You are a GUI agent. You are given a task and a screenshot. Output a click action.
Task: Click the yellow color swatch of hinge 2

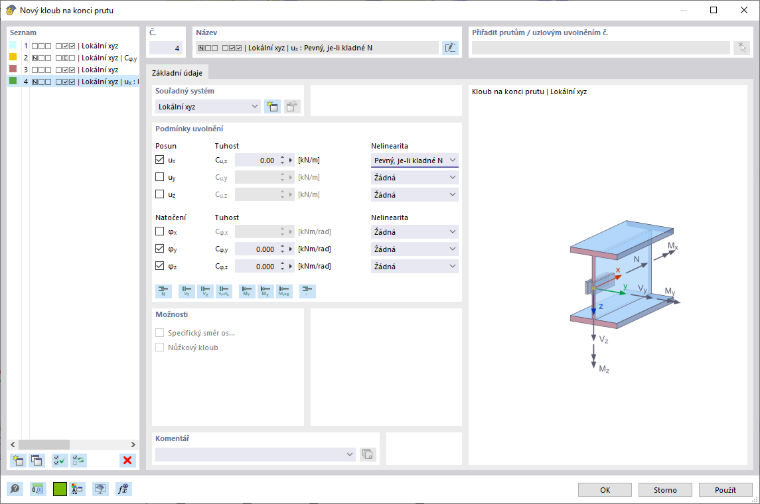(x=13, y=57)
